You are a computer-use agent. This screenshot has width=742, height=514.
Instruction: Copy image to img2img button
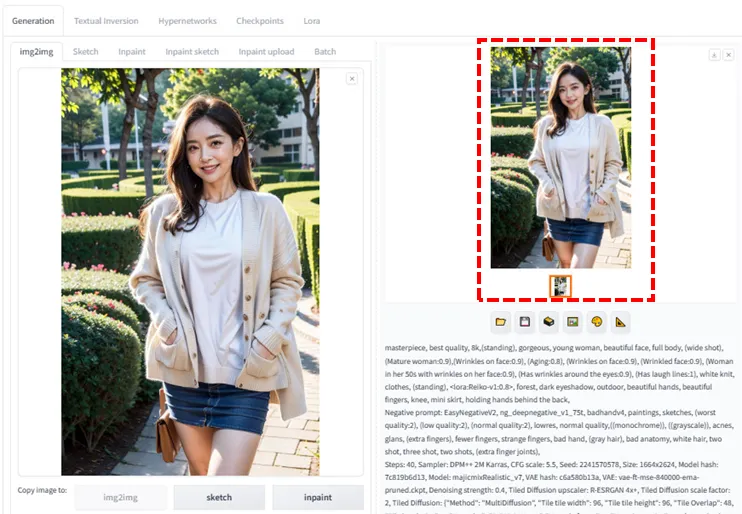(x=121, y=497)
